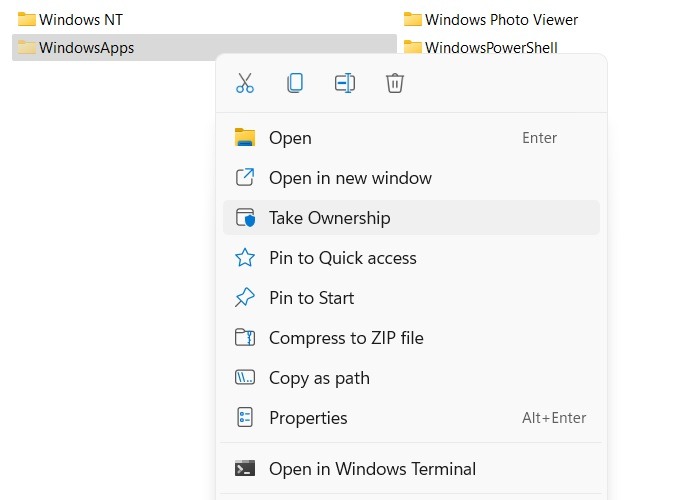
Task: Open Properties from the context menu
Action: click(x=411, y=418)
